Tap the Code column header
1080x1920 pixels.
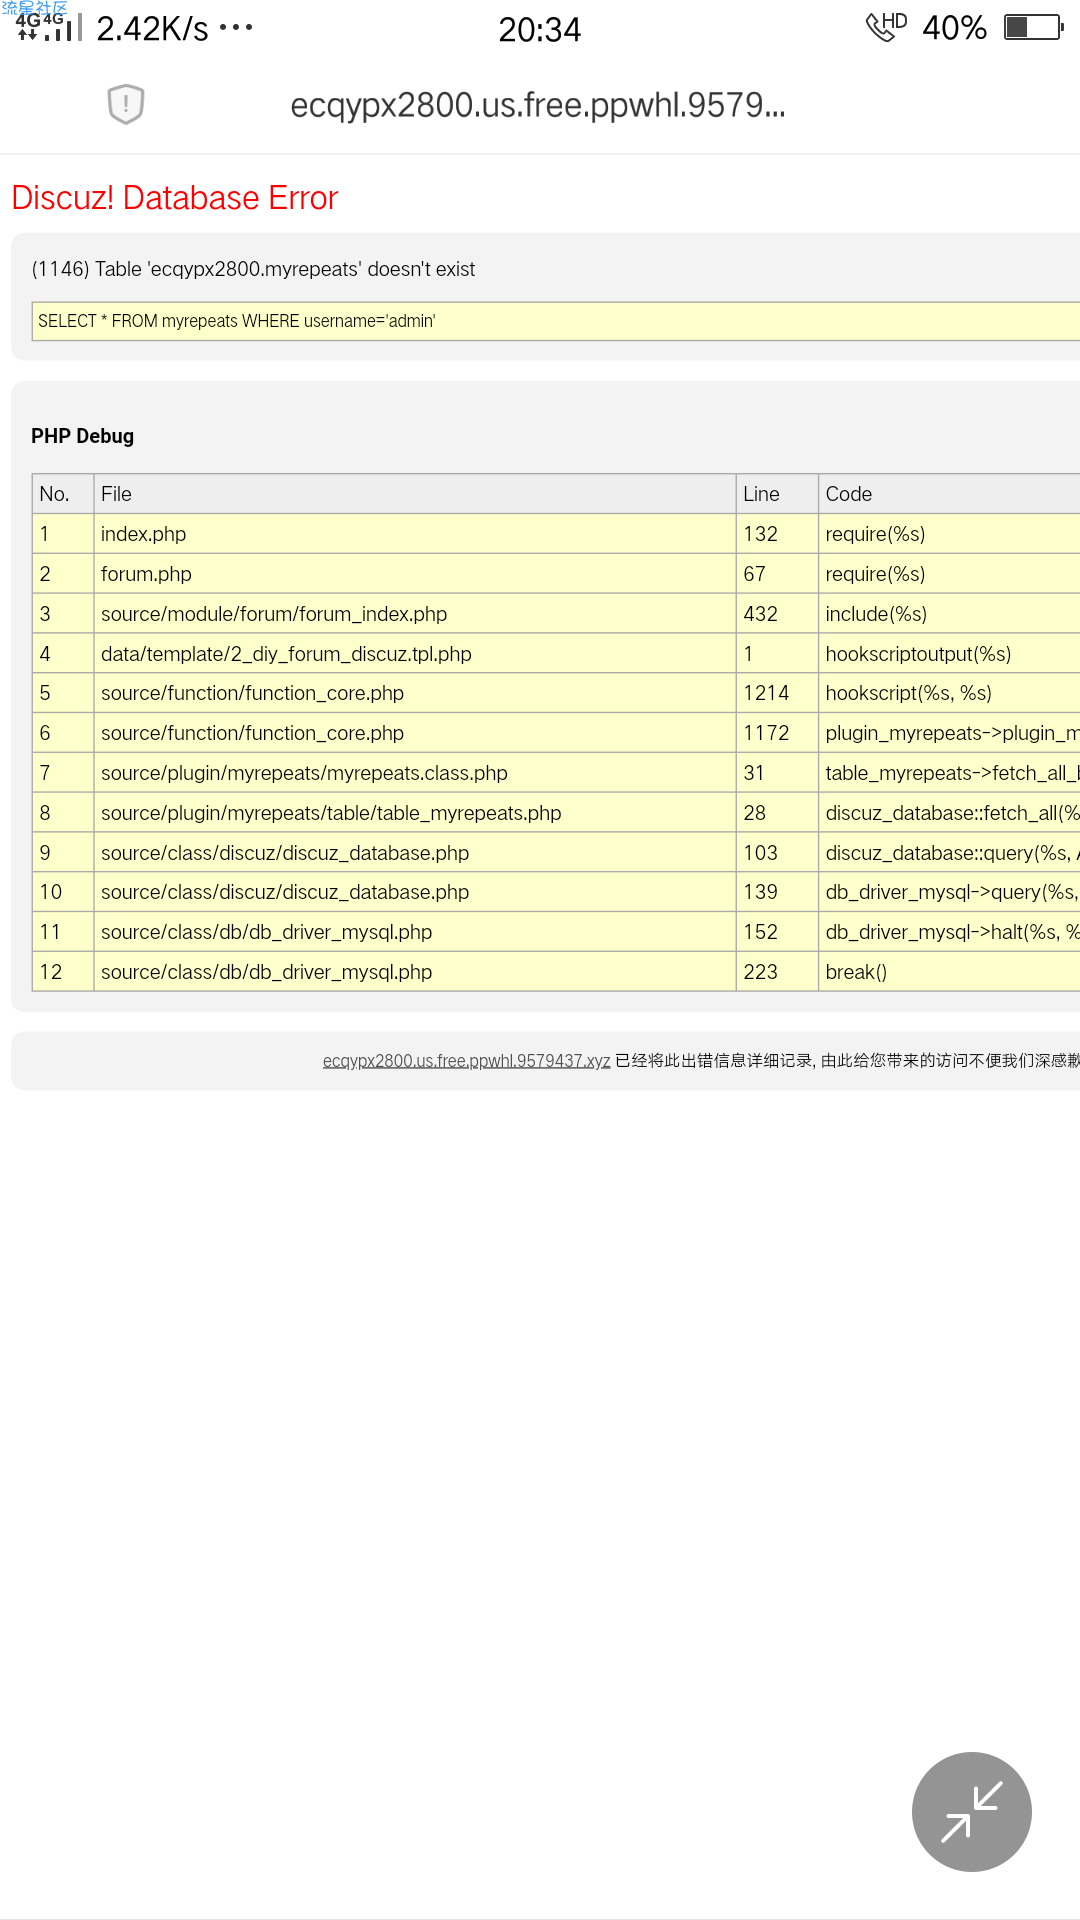949,494
